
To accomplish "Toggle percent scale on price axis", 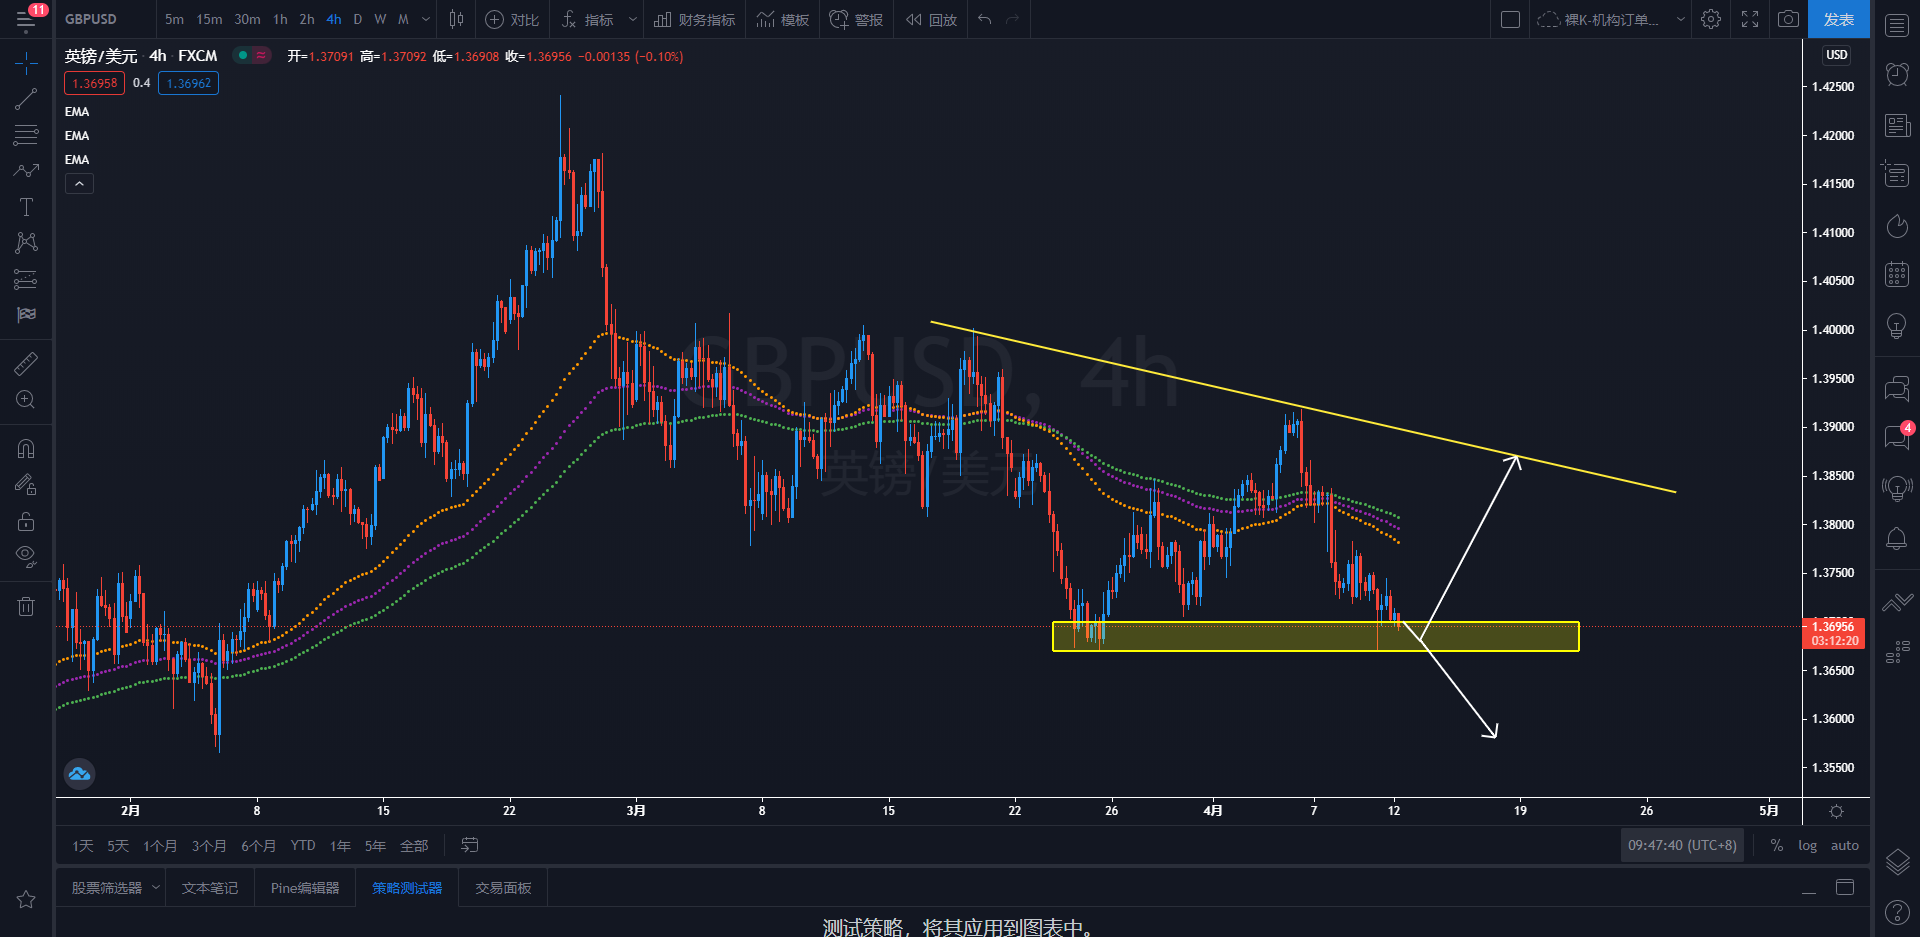I will tap(1776, 845).
